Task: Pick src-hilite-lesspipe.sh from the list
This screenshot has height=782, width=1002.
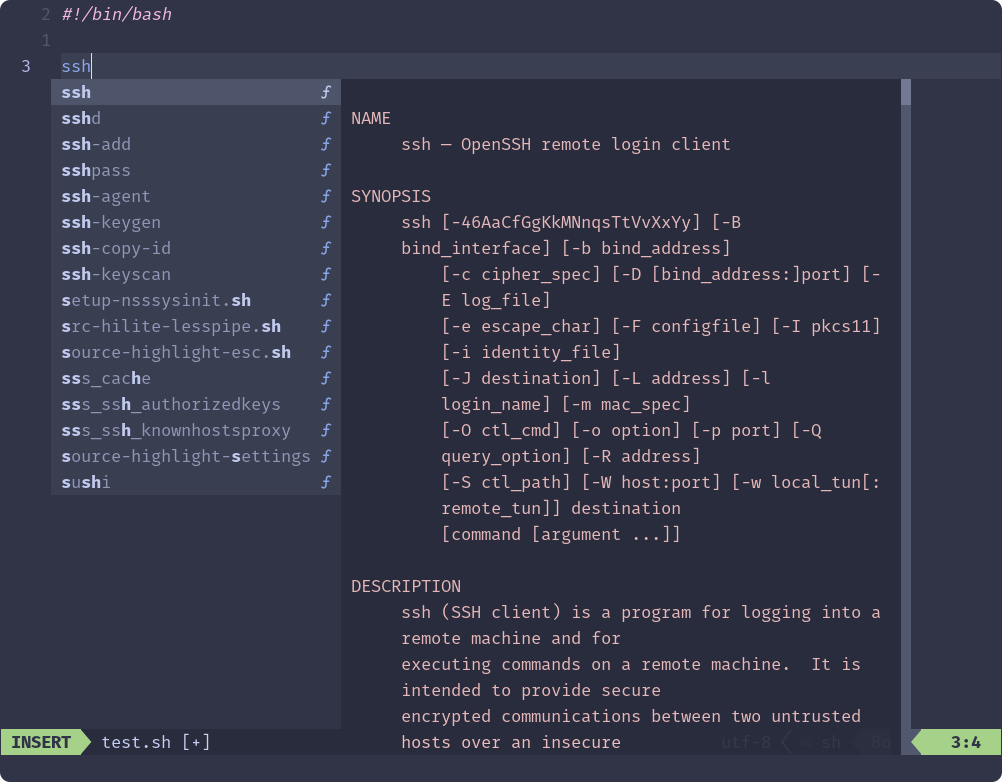Action: (x=196, y=326)
